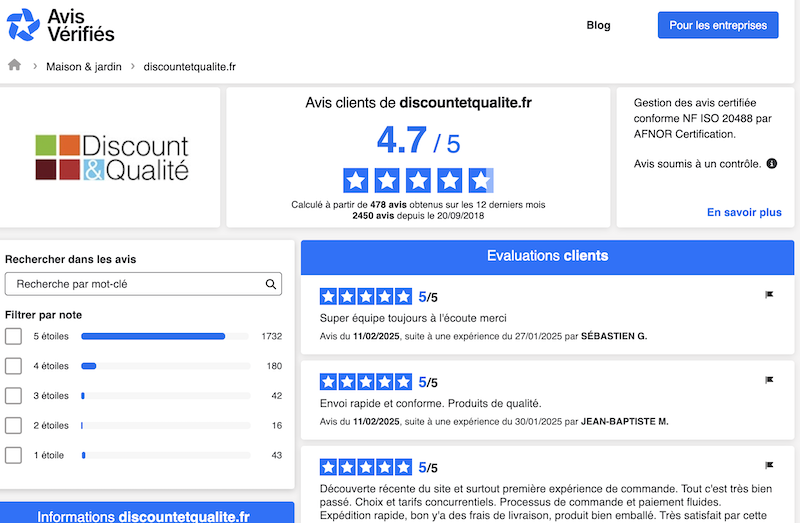This screenshot has width=800, height=523.
Task: Follow the 'En savoir plus' link
Action: 744,212
